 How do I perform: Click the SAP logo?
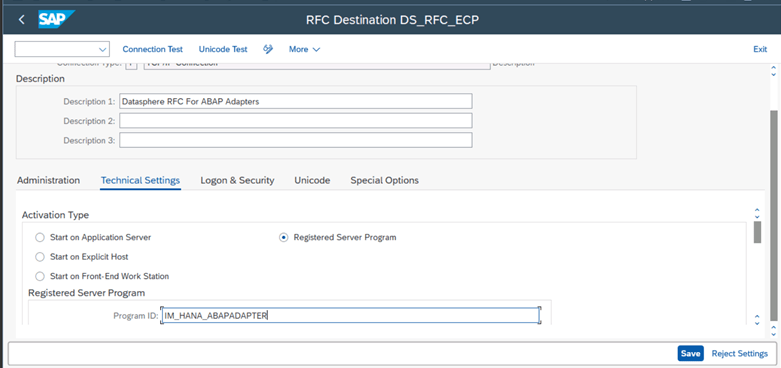[x=56, y=19]
